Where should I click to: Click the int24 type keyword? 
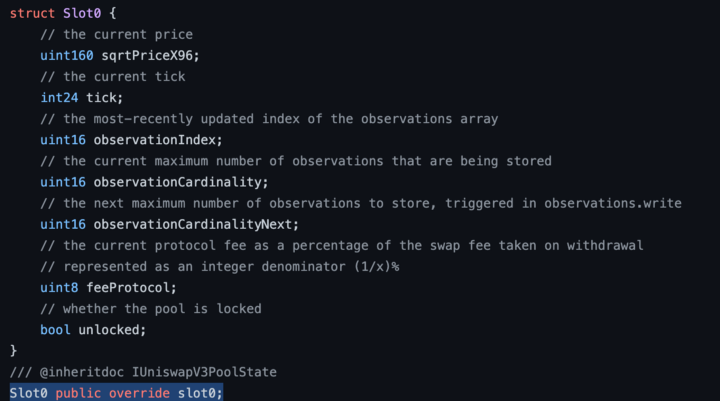pos(59,97)
